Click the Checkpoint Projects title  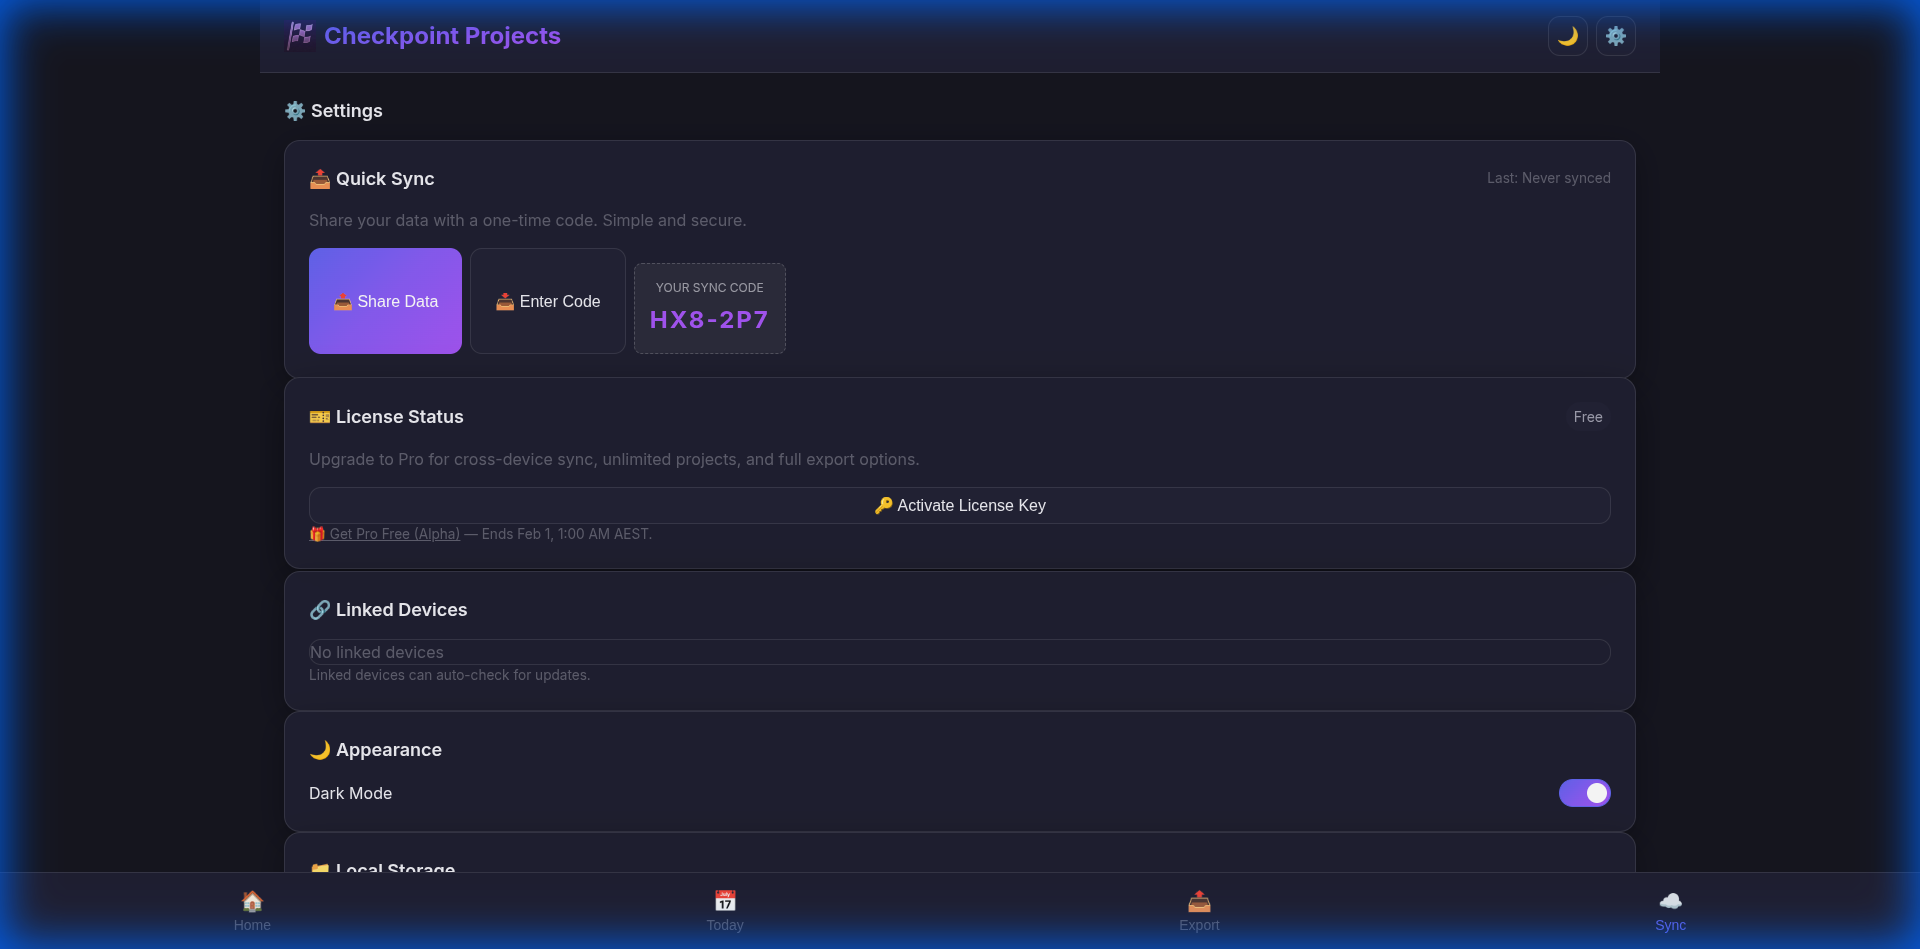[x=442, y=36]
